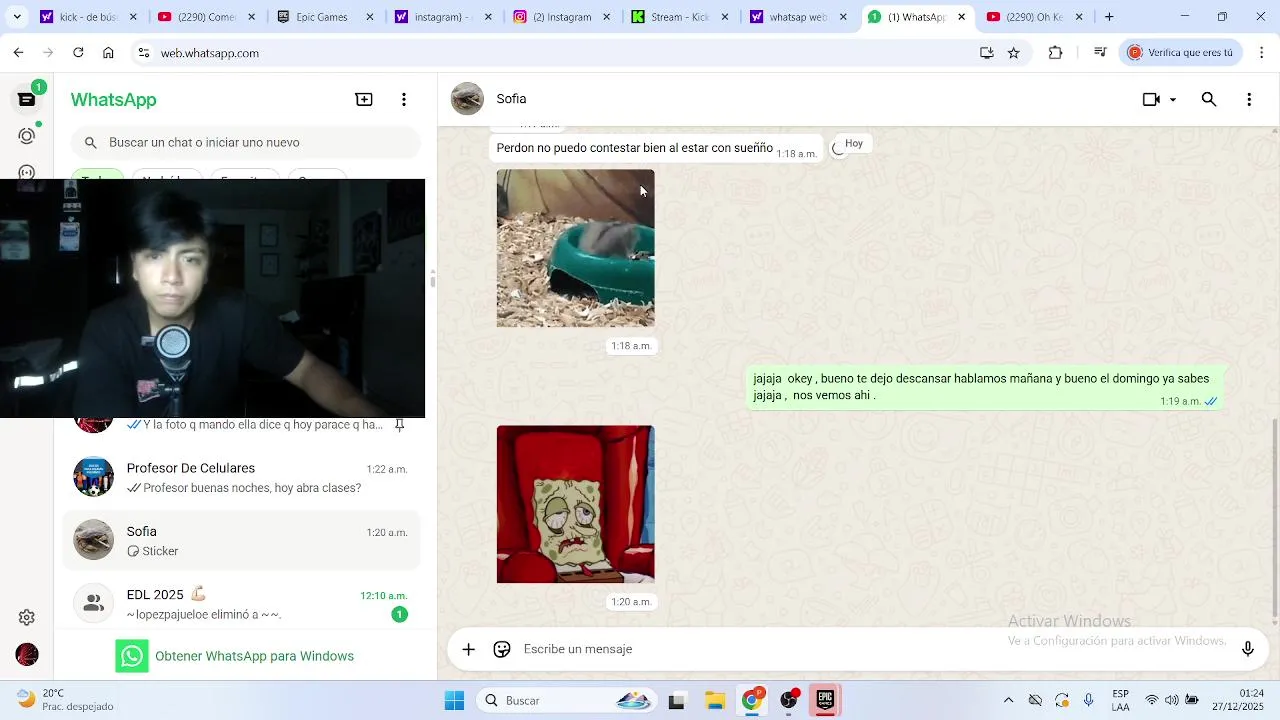Go back in browser
1280x720 pixels.
click(18, 53)
